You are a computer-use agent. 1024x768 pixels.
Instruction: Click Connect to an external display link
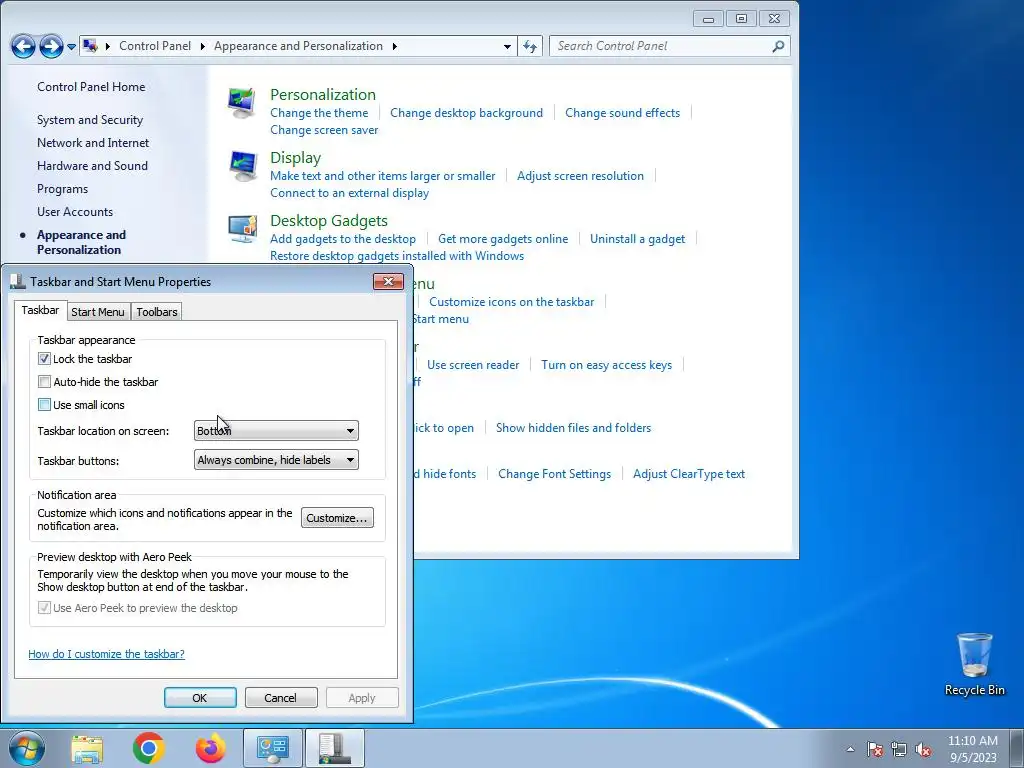tap(349, 193)
